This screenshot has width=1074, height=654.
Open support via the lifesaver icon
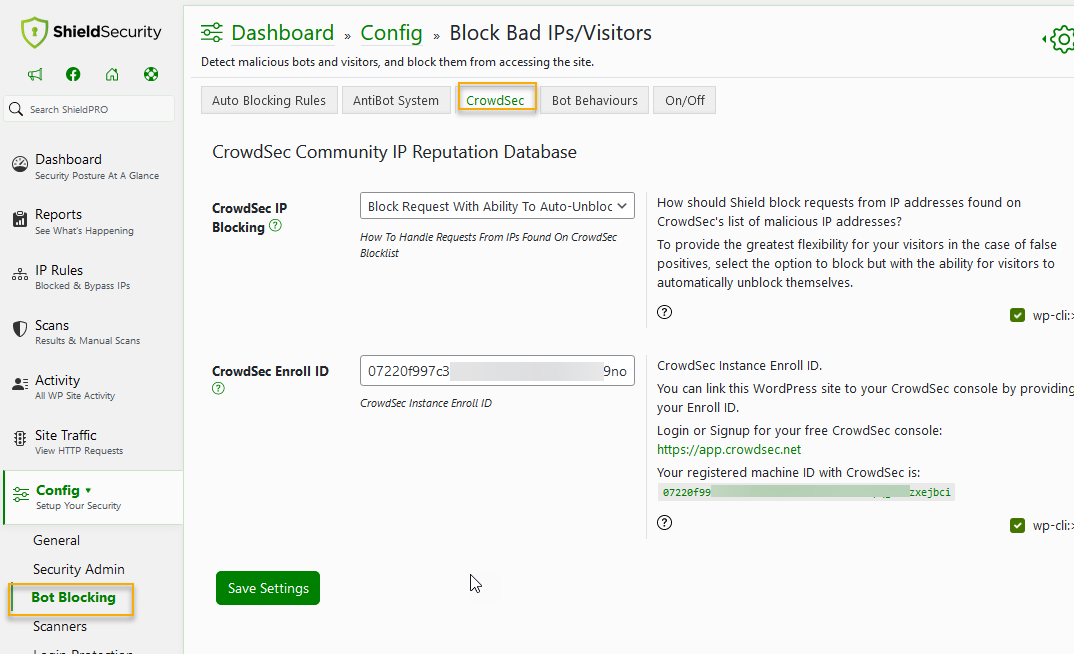(x=151, y=74)
